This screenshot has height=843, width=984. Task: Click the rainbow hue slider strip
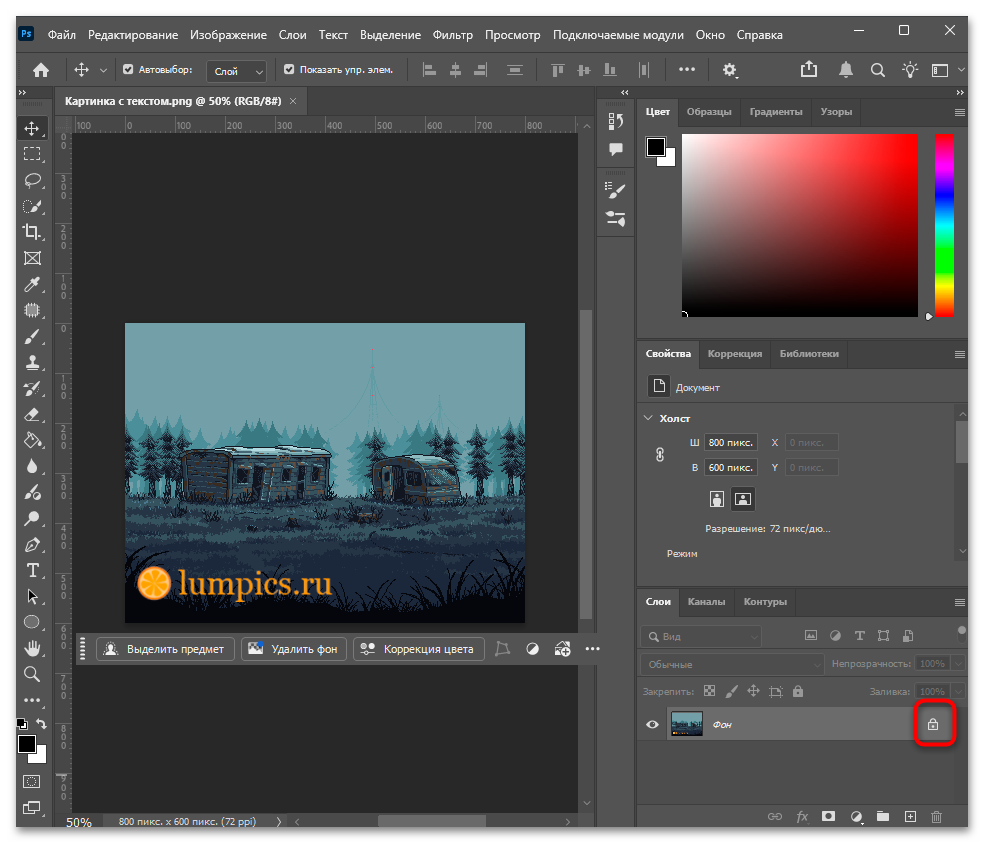[944, 225]
